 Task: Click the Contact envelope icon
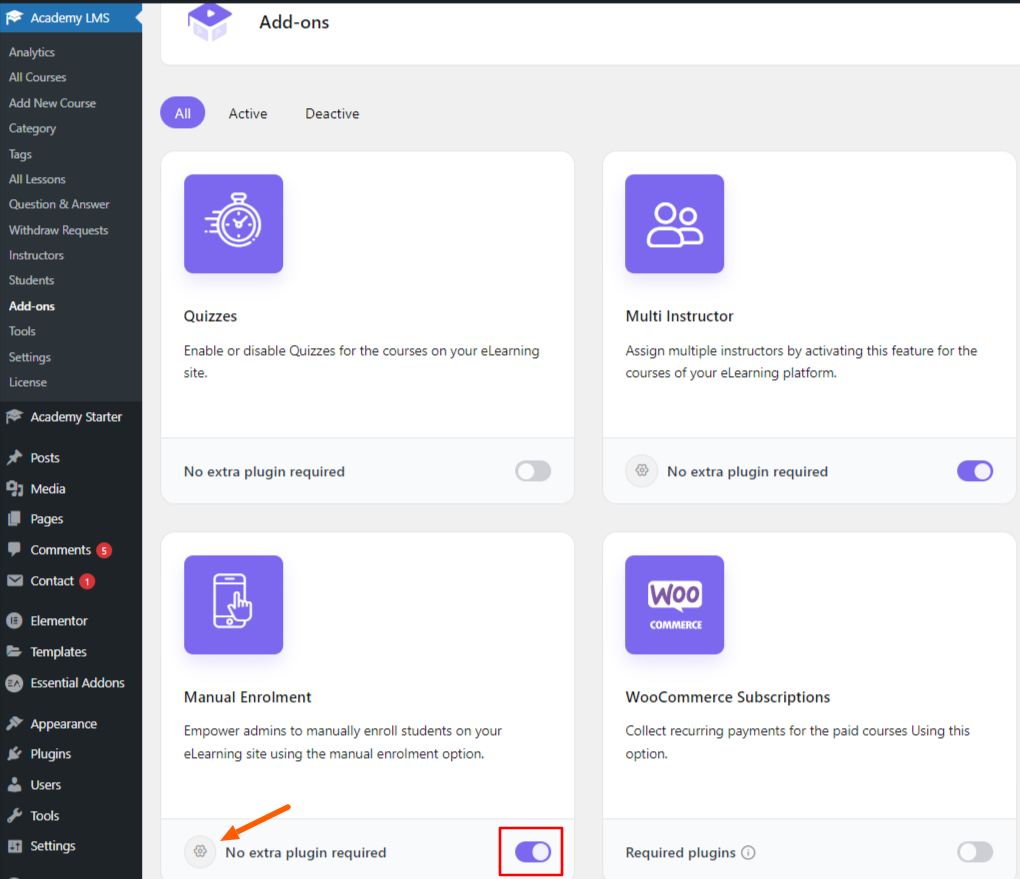14,580
